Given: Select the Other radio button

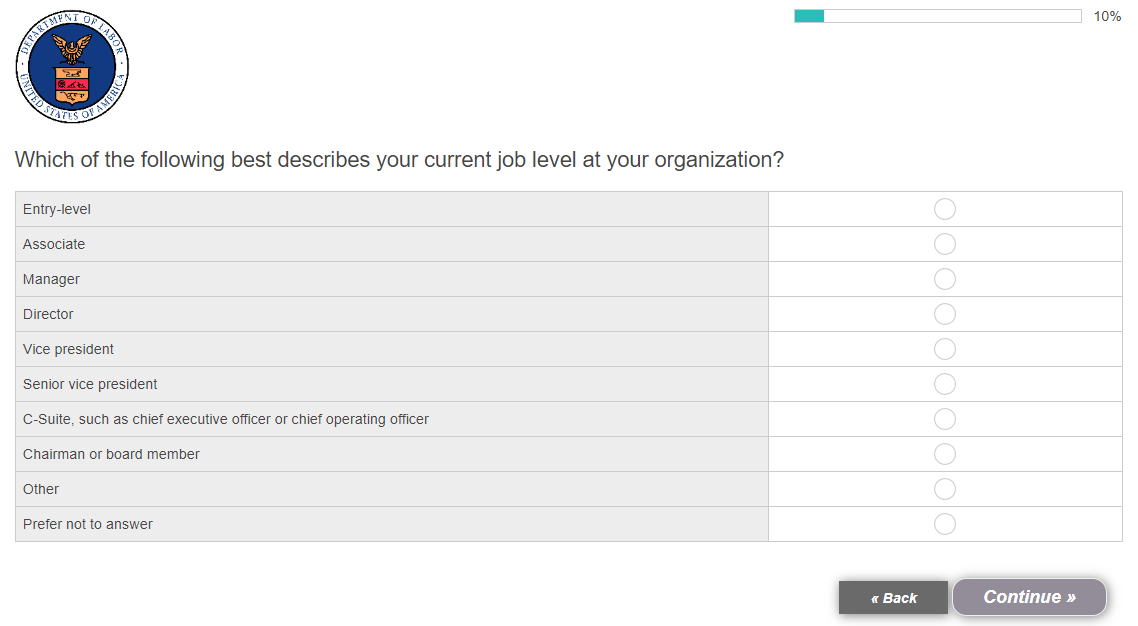Looking at the screenshot, I should tap(944, 489).
